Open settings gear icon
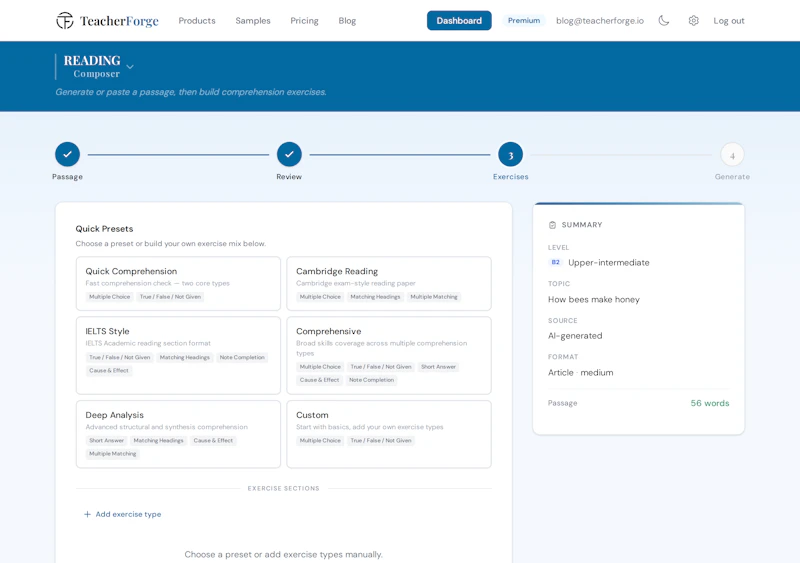This screenshot has height=563, width=800. pyautogui.click(x=693, y=20)
